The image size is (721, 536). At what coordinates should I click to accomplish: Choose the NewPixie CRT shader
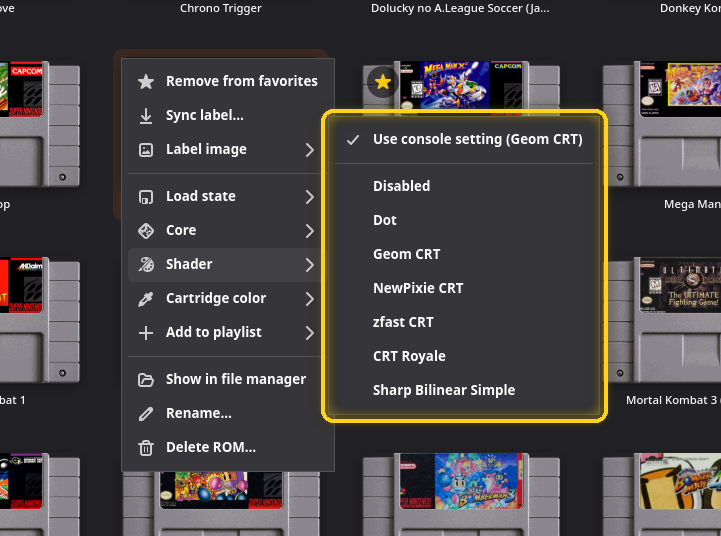tap(464, 288)
